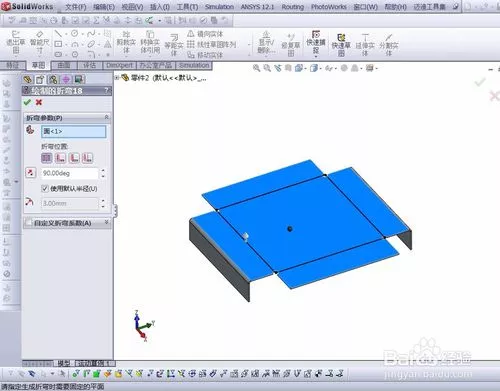Screen dimensions: 500x391
Task: Click 转换实体引用 convert entities tool
Action: point(150,42)
